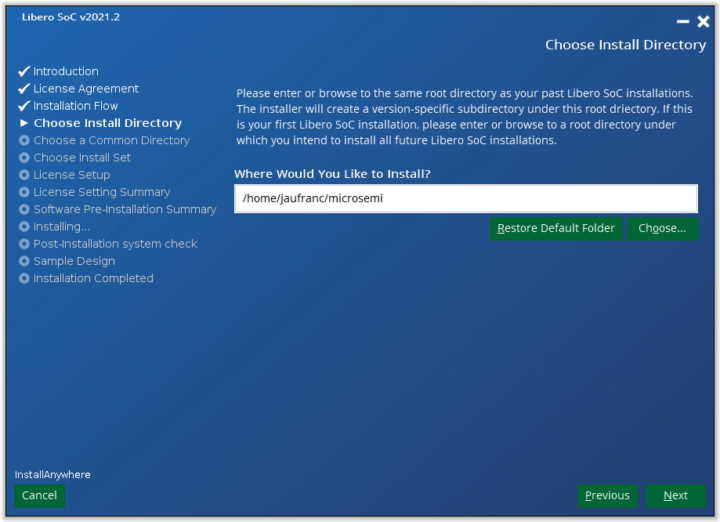The width and height of the screenshot is (720, 522).
Task: Select the Sample Design step
Action: (74, 261)
